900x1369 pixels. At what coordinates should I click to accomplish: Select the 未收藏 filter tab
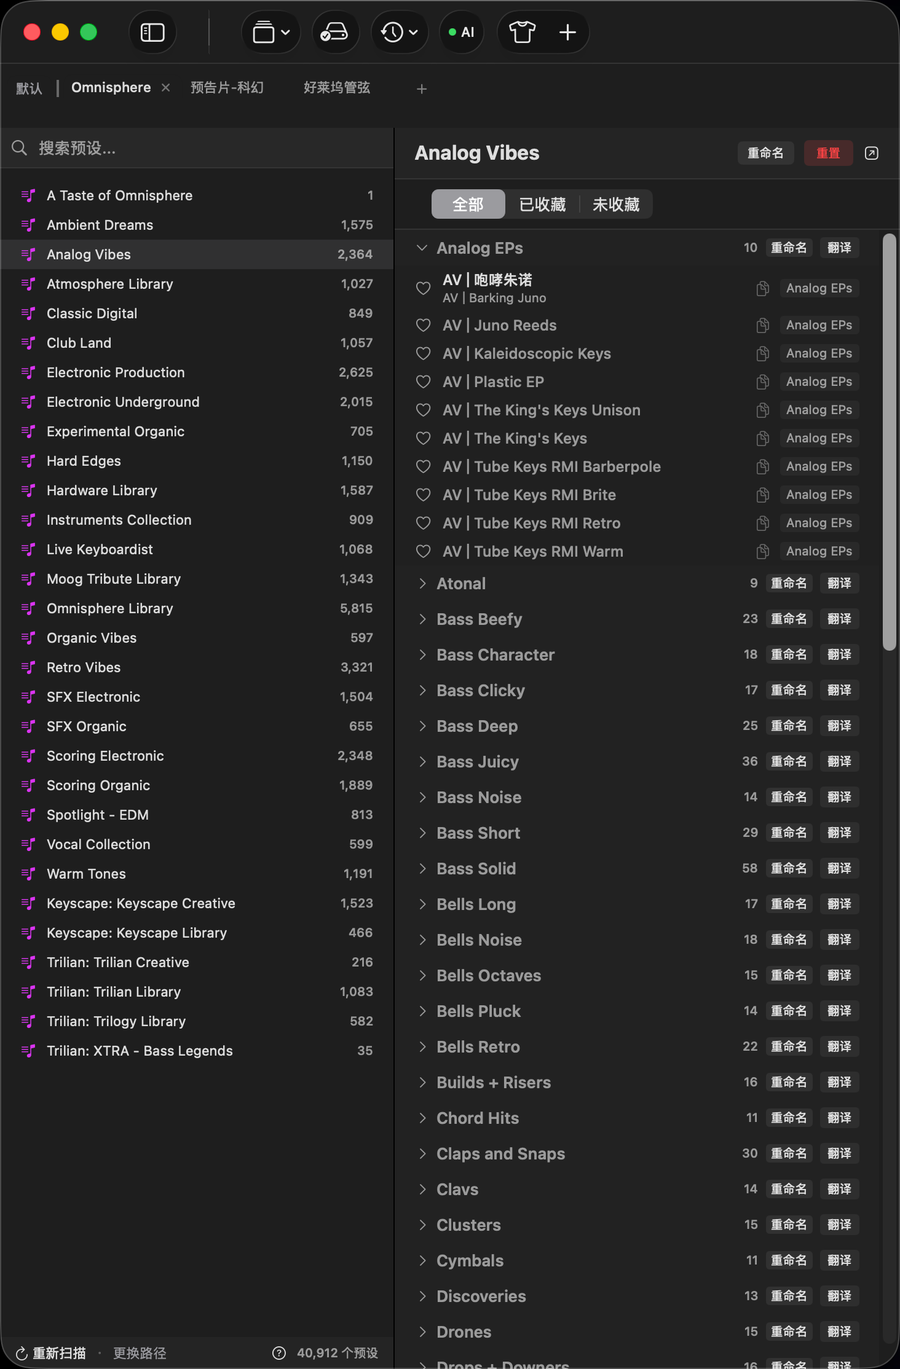pos(616,204)
